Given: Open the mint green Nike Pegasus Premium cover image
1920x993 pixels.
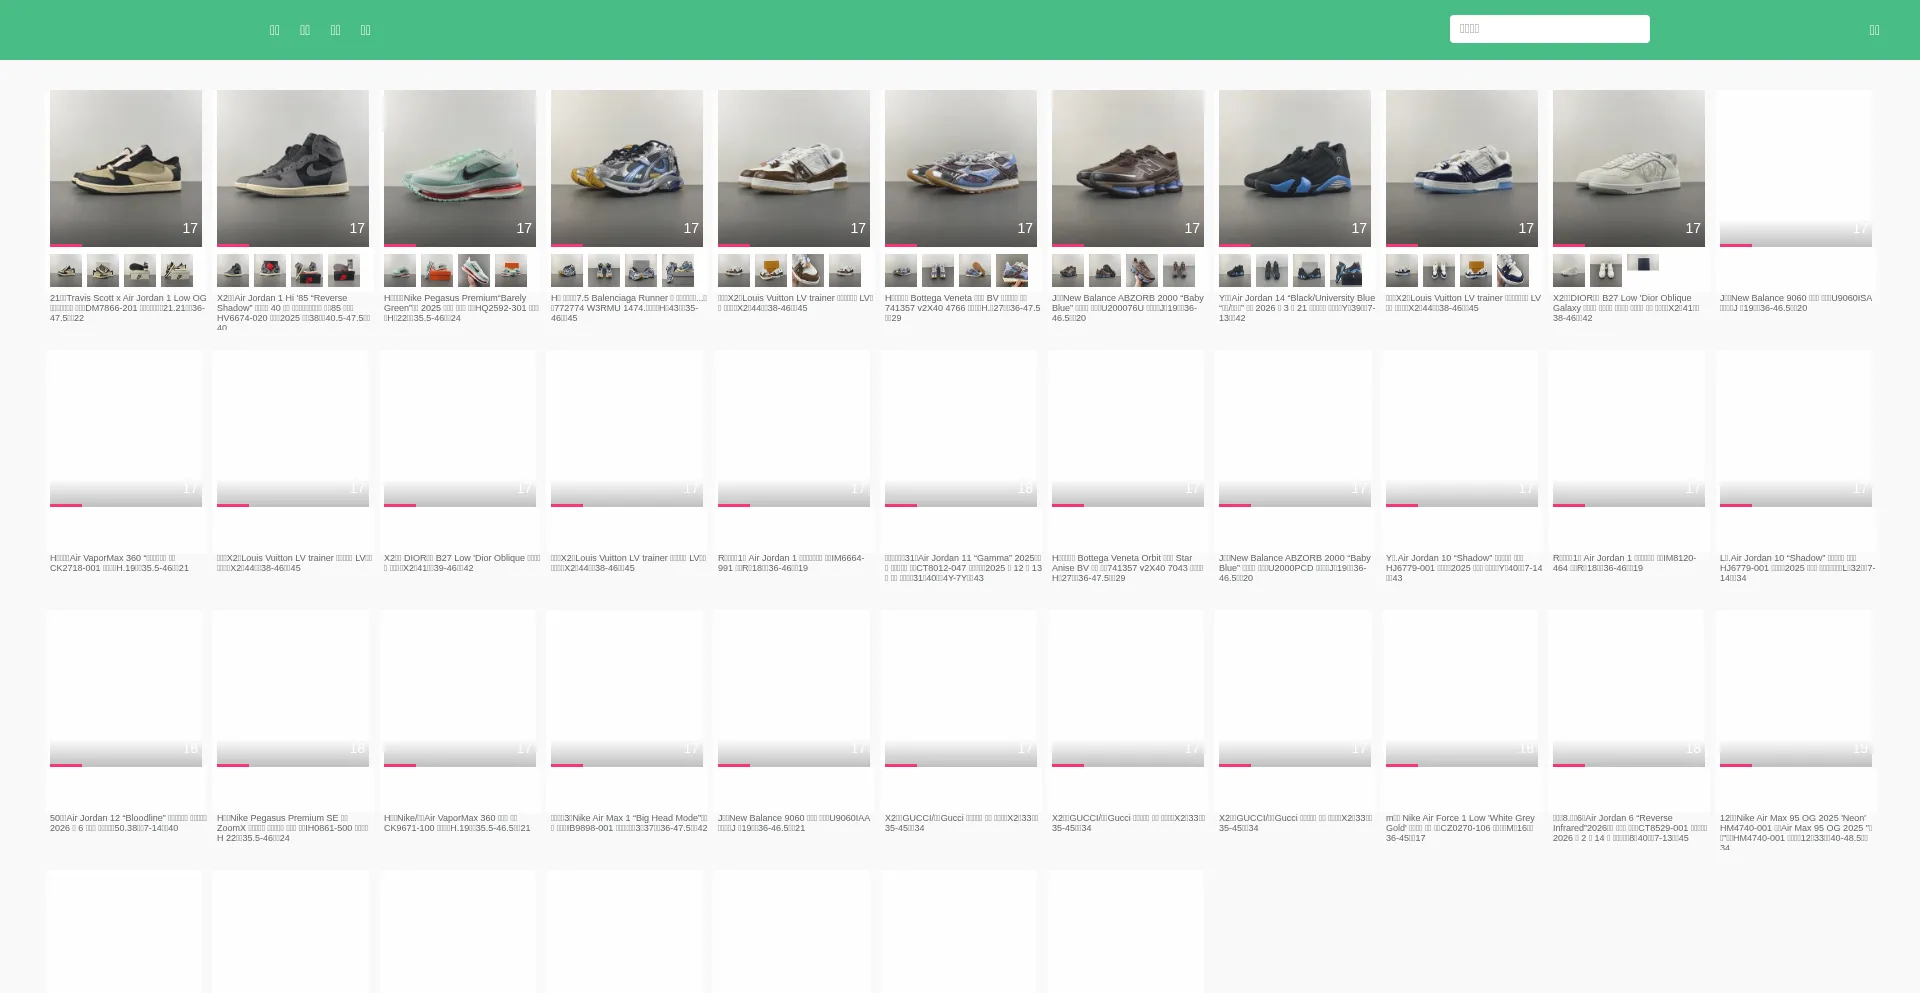Looking at the screenshot, I should coord(460,167).
